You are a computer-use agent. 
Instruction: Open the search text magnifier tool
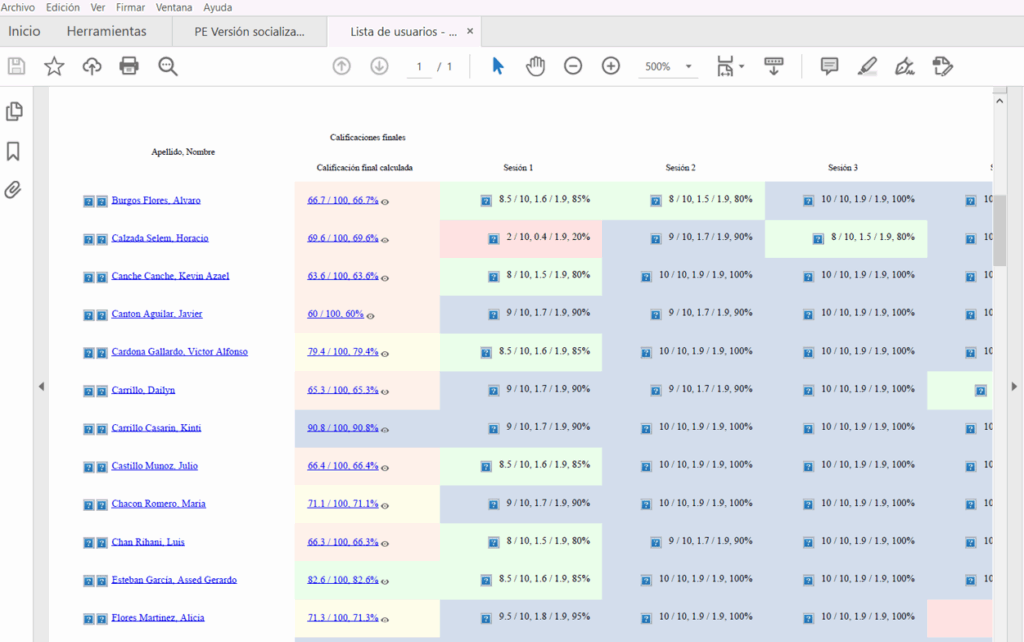tap(167, 66)
